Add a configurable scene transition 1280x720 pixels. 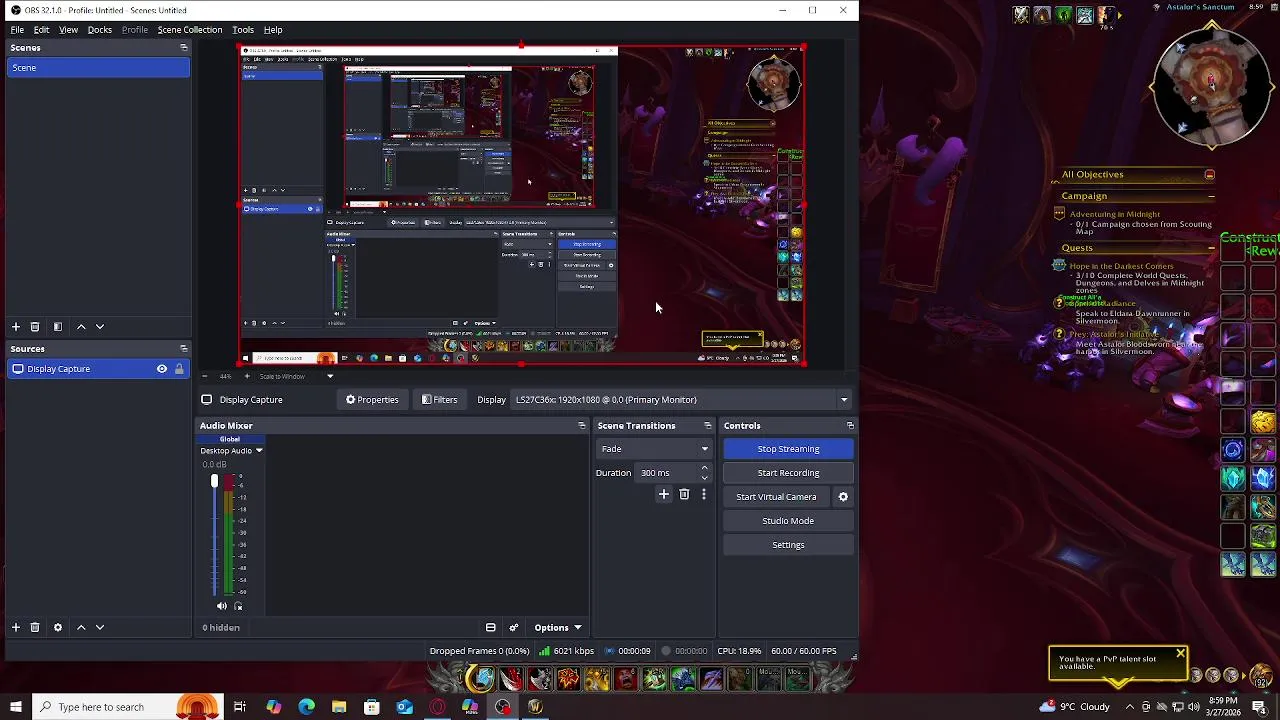point(663,494)
